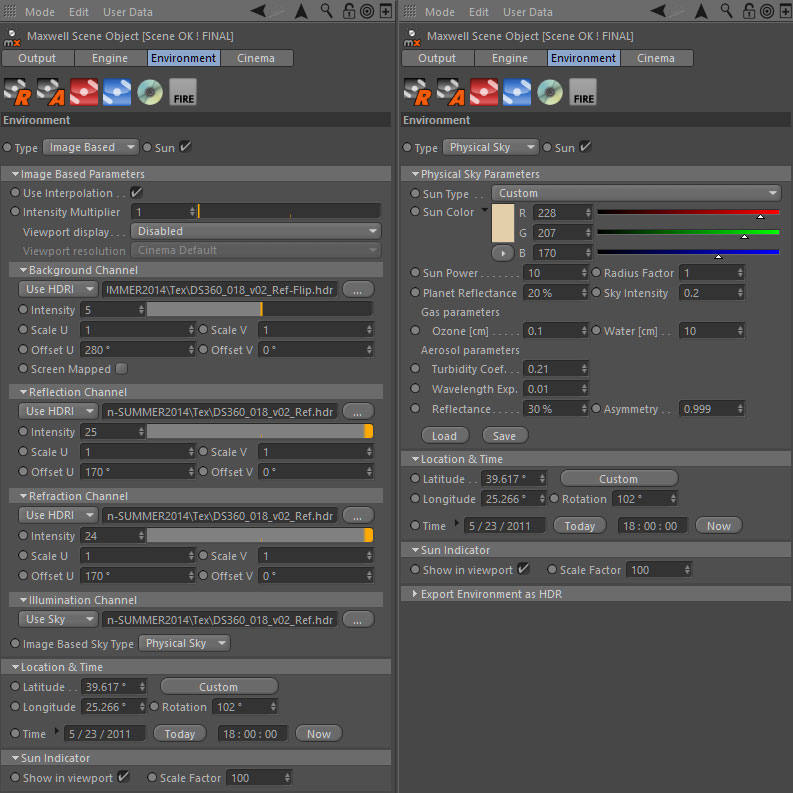Click the back arrow in left panel header

tap(258, 11)
